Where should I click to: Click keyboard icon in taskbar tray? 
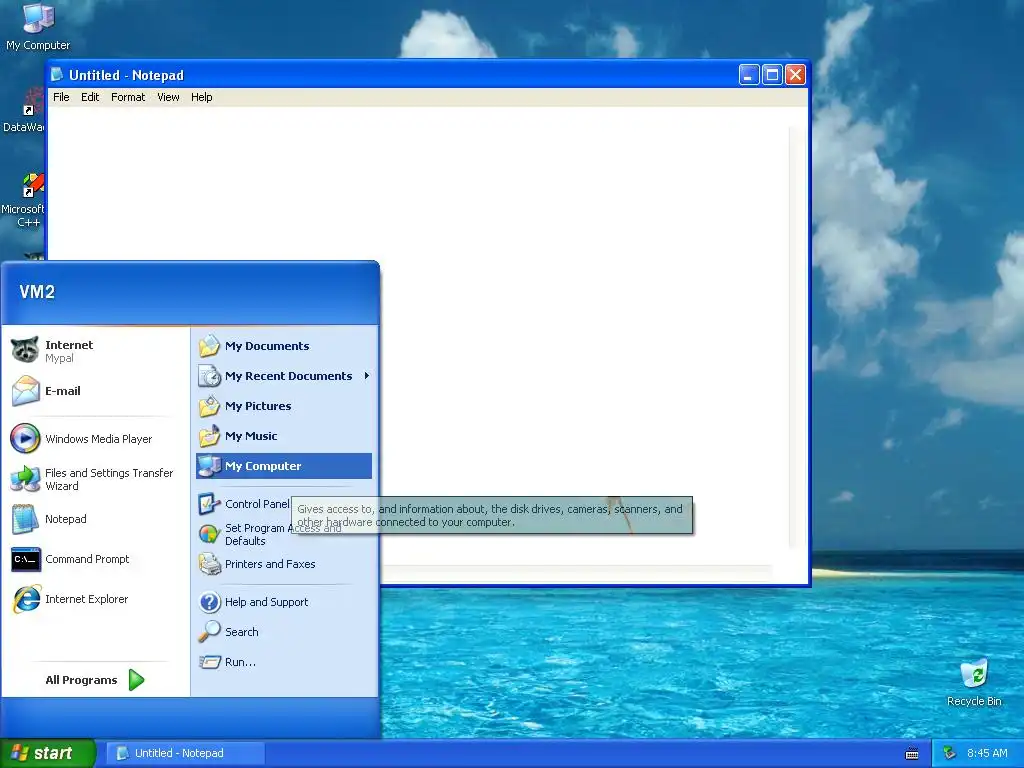(912, 754)
